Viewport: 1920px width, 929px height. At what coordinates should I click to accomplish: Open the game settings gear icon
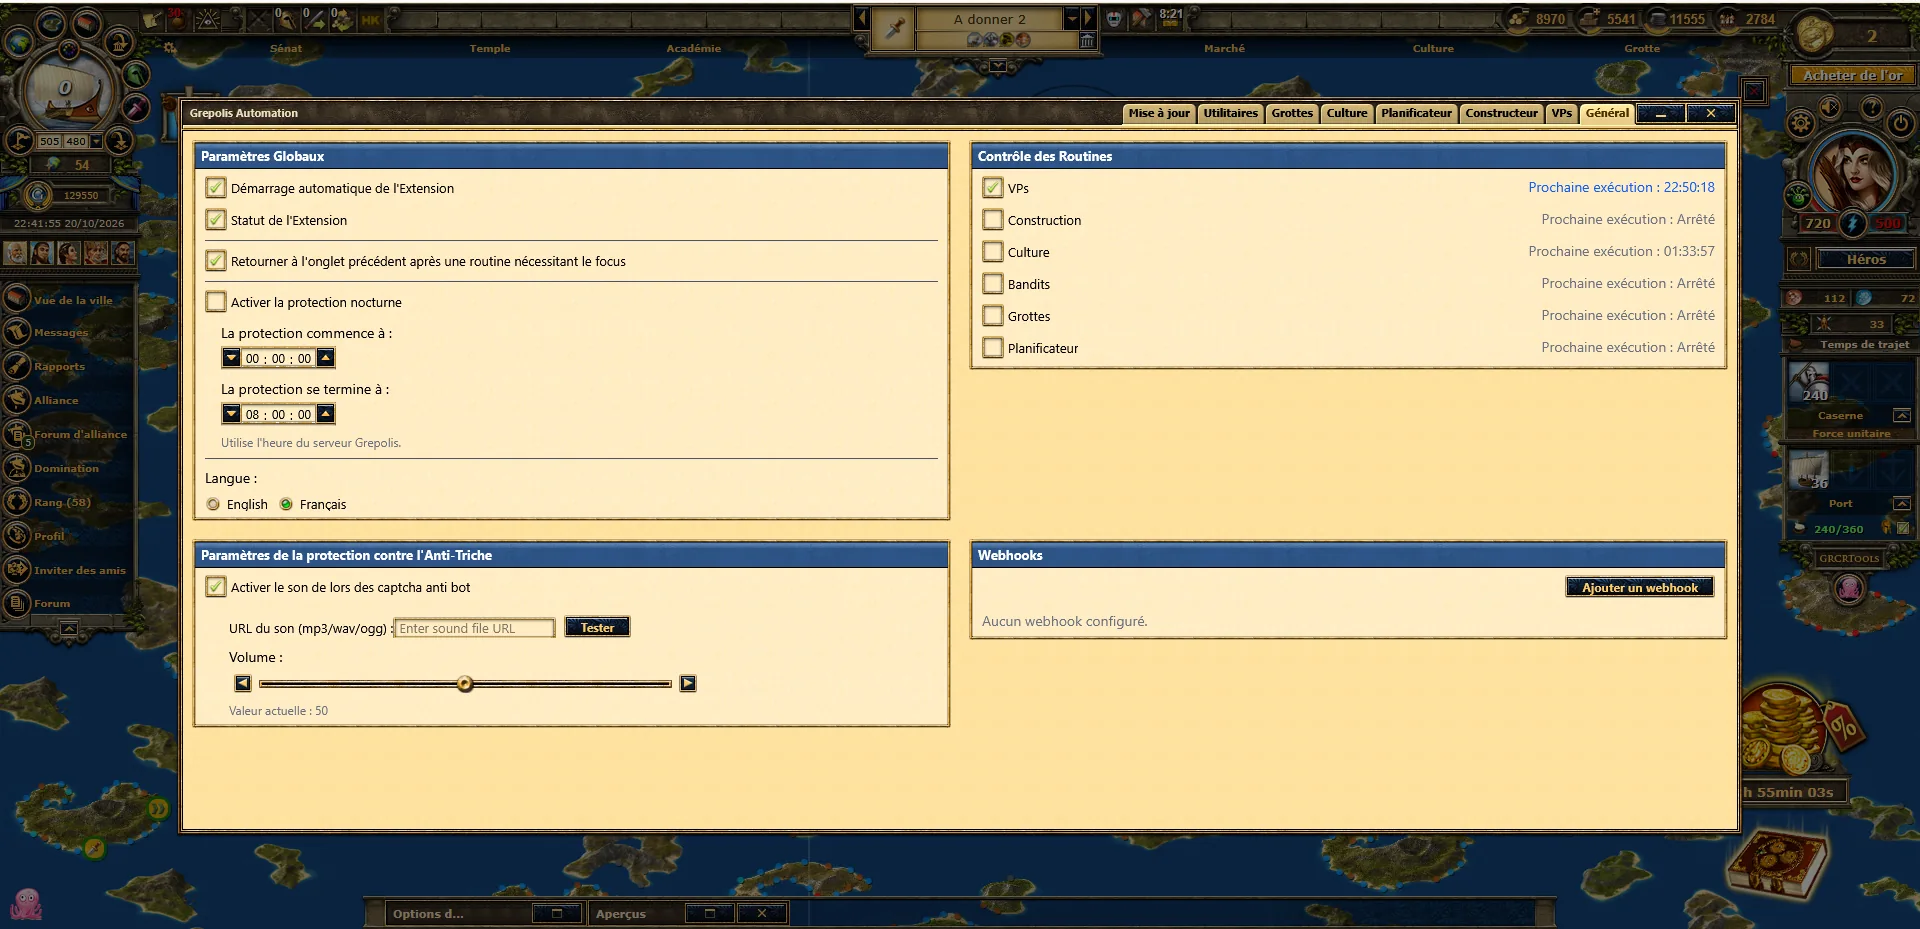(x=1801, y=124)
